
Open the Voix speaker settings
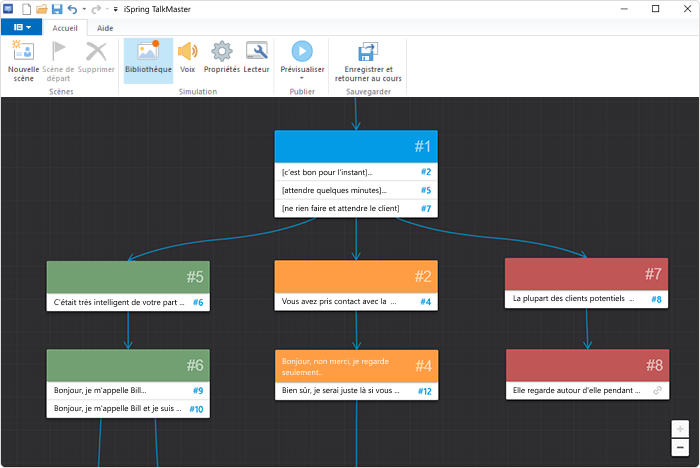[x=188, y=51]
